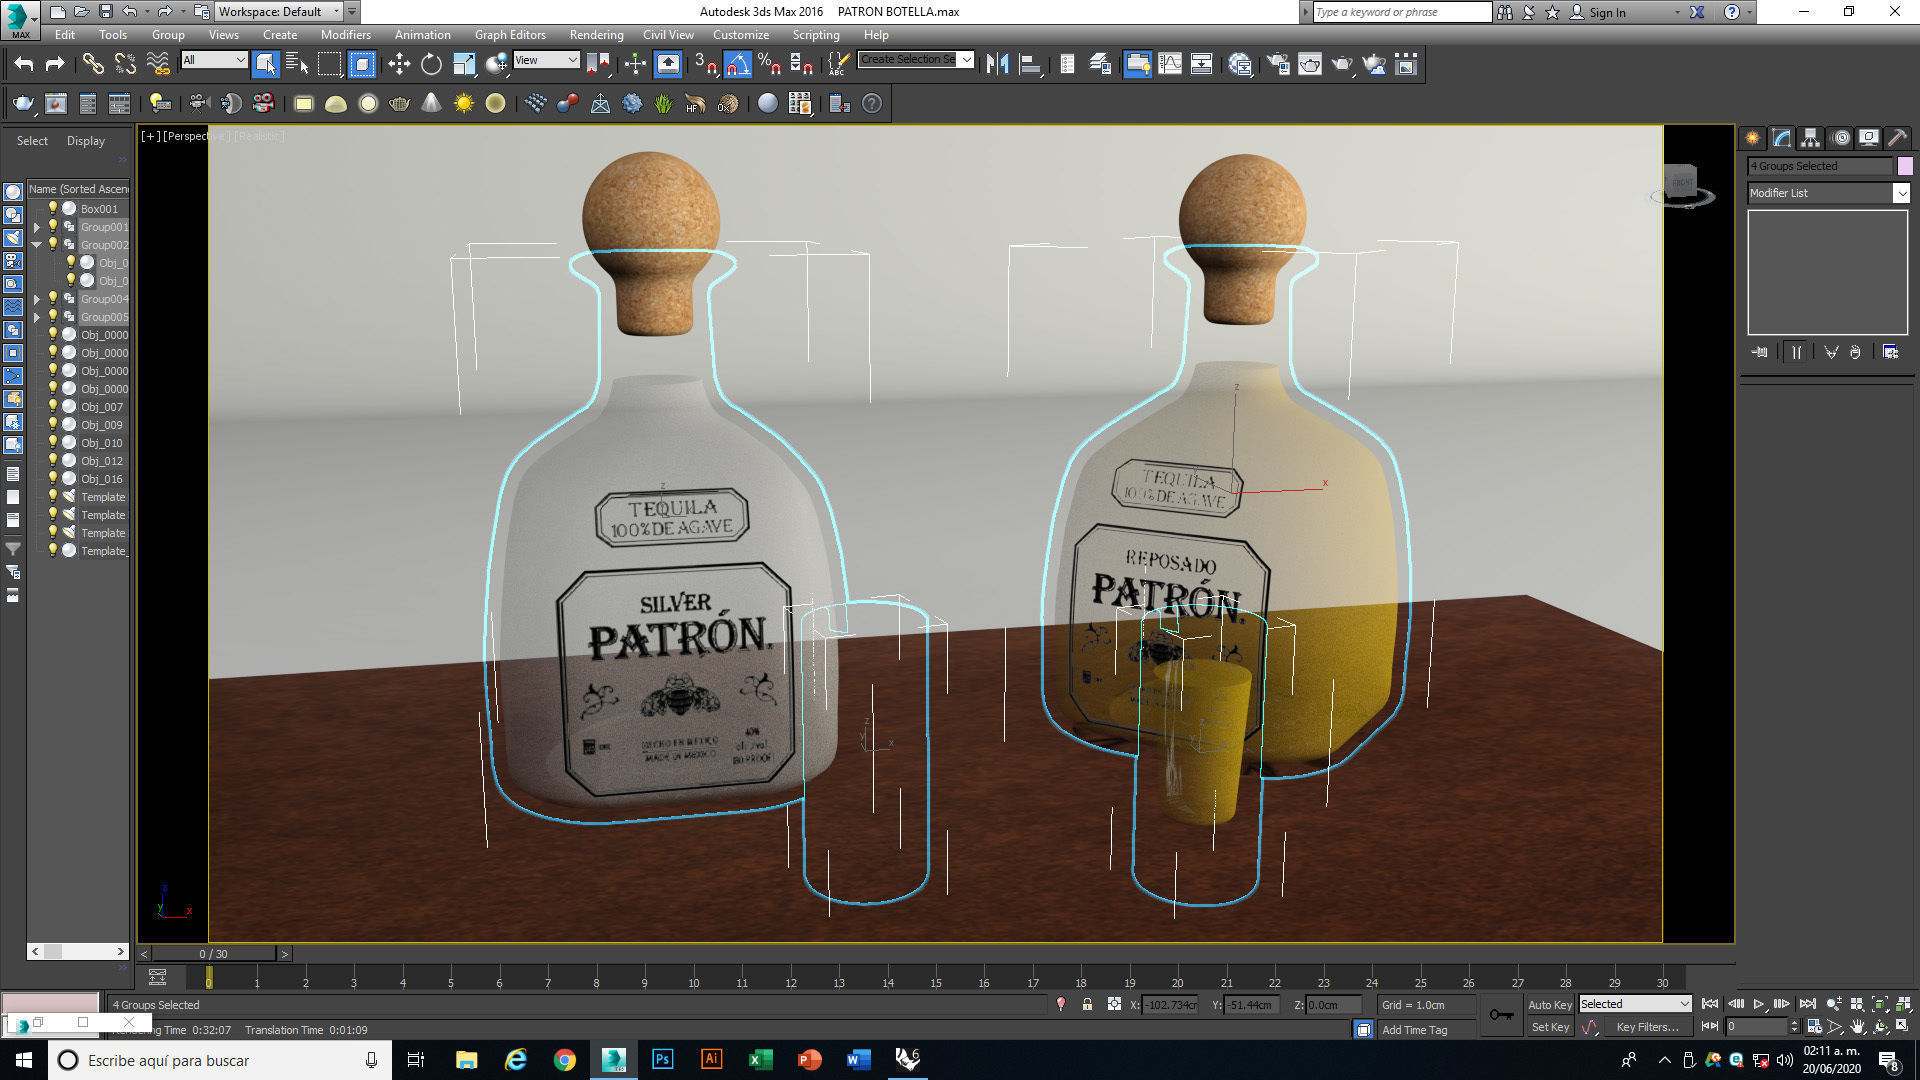This screenshot has height=1080, width=1920.
Task: Open Chrome from Windows taskbar
Action: (565, 1060)
